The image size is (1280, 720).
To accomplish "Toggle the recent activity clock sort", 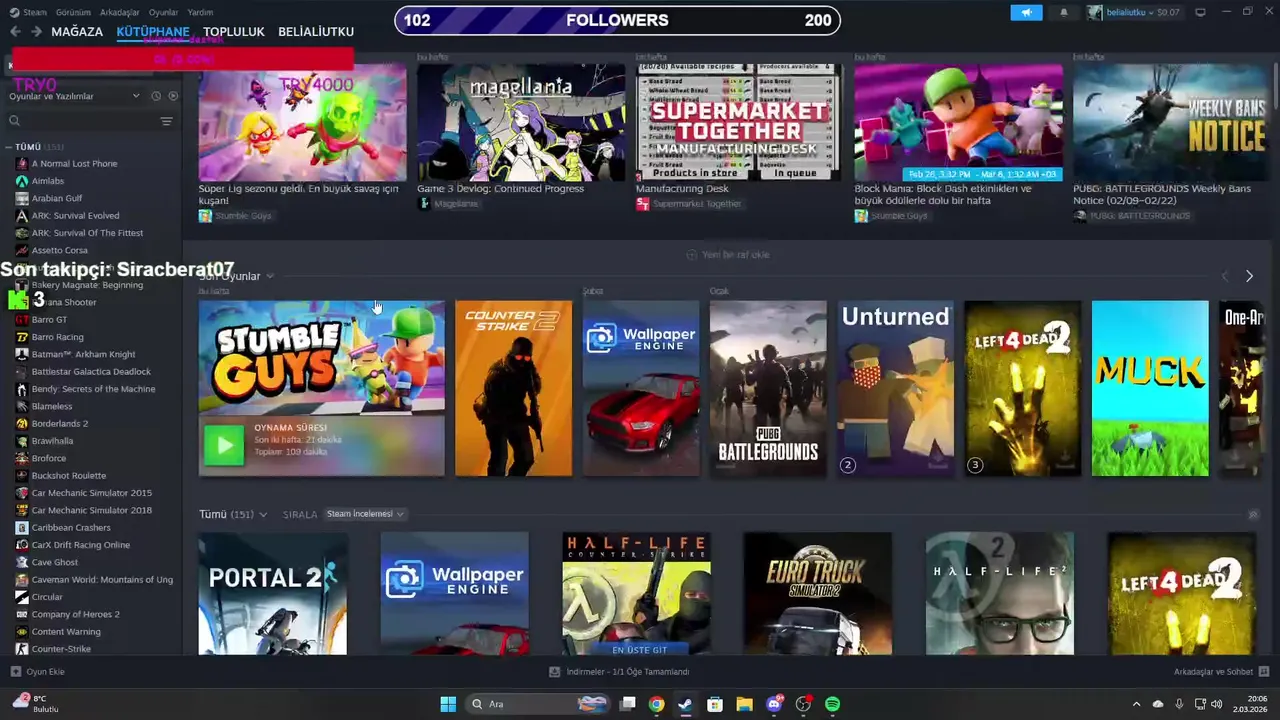I will click(156, 96).
